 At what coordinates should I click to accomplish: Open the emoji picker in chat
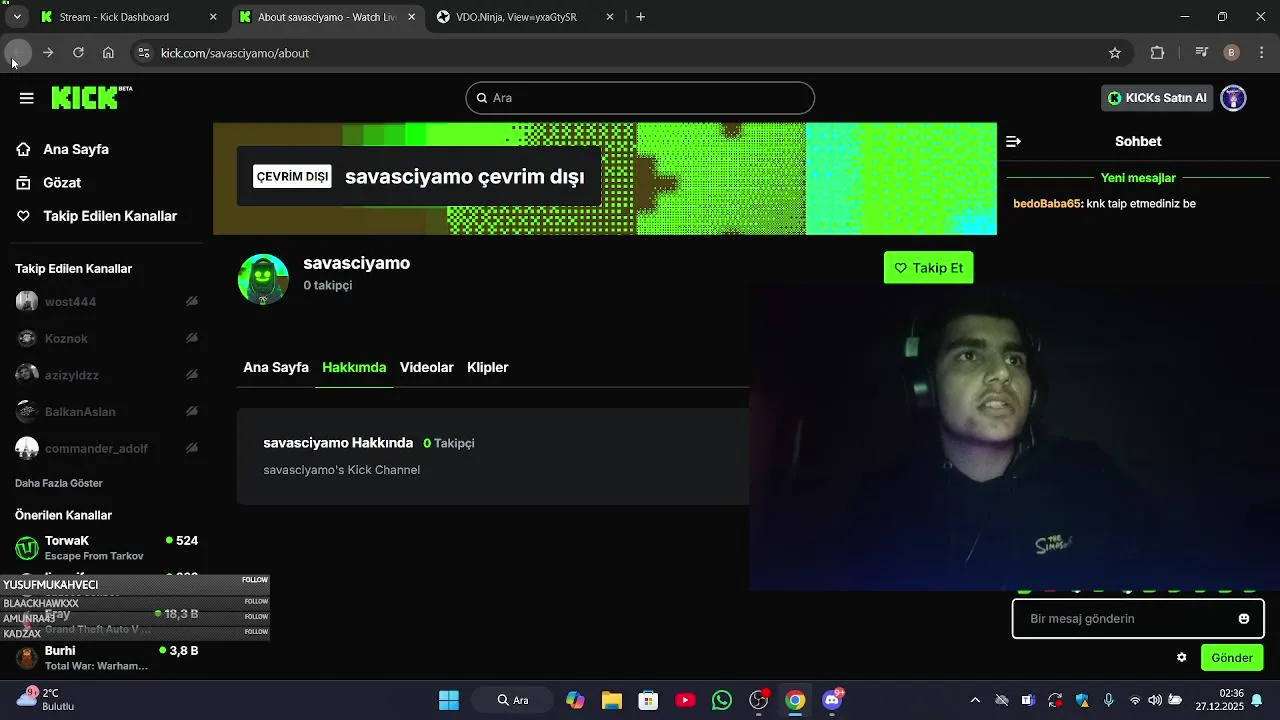(x=1244, y=619)
